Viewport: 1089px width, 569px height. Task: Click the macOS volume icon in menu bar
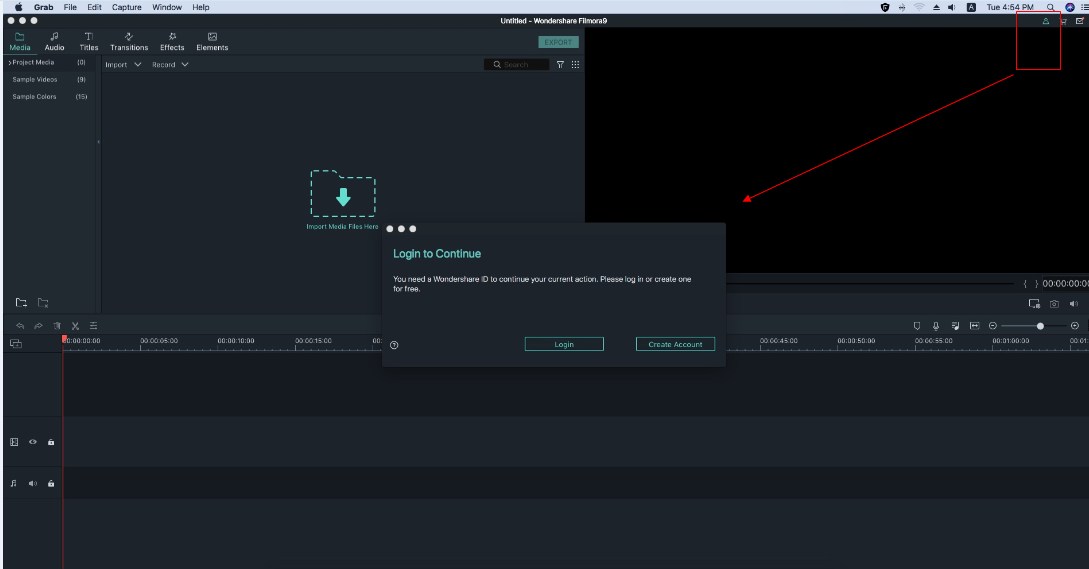(951, 7)
